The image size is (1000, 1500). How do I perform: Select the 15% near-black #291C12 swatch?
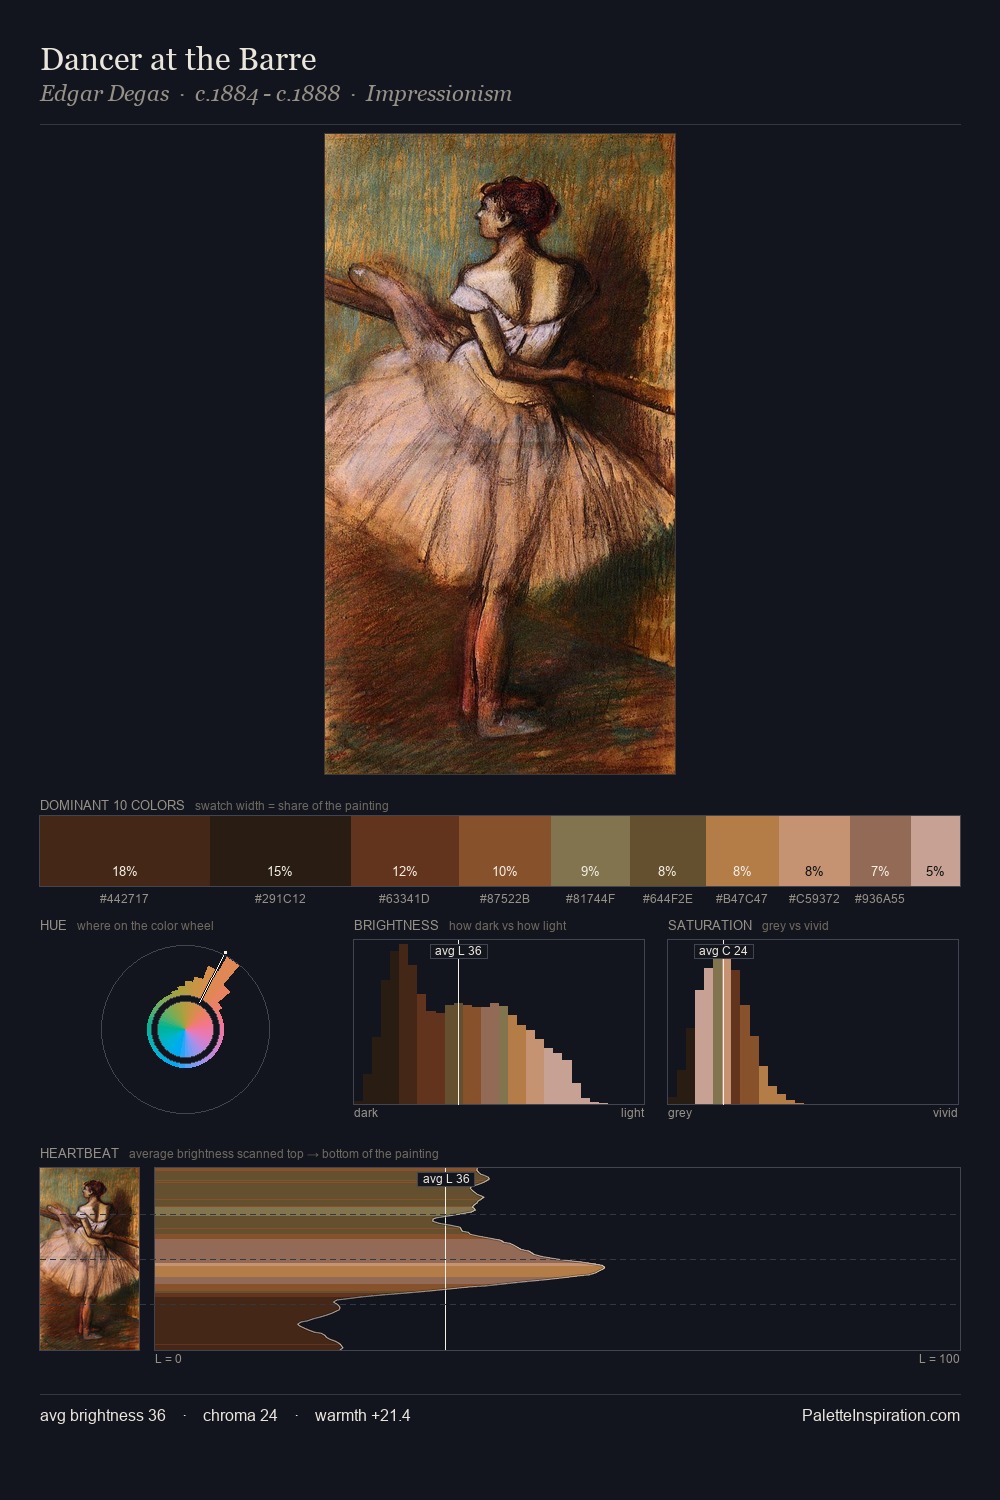point(280,851)
